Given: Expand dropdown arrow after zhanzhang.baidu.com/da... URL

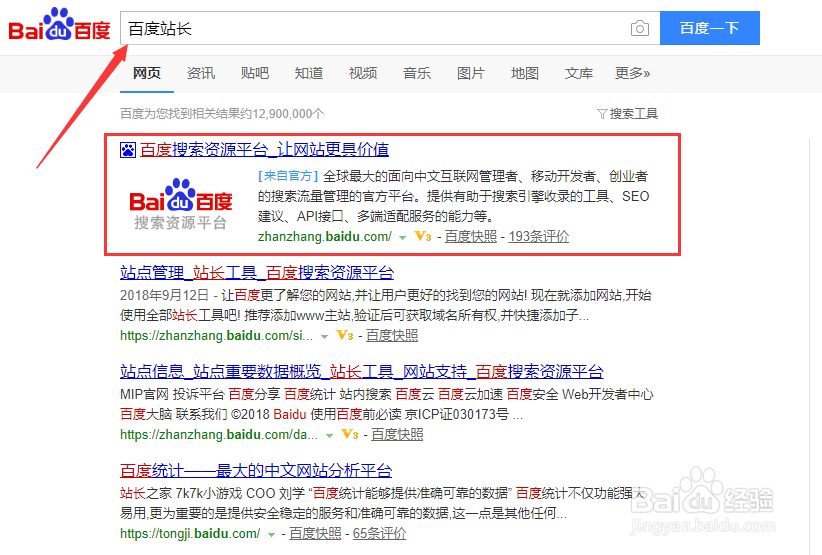Looking at the screenshot, I should coord(329,436).
